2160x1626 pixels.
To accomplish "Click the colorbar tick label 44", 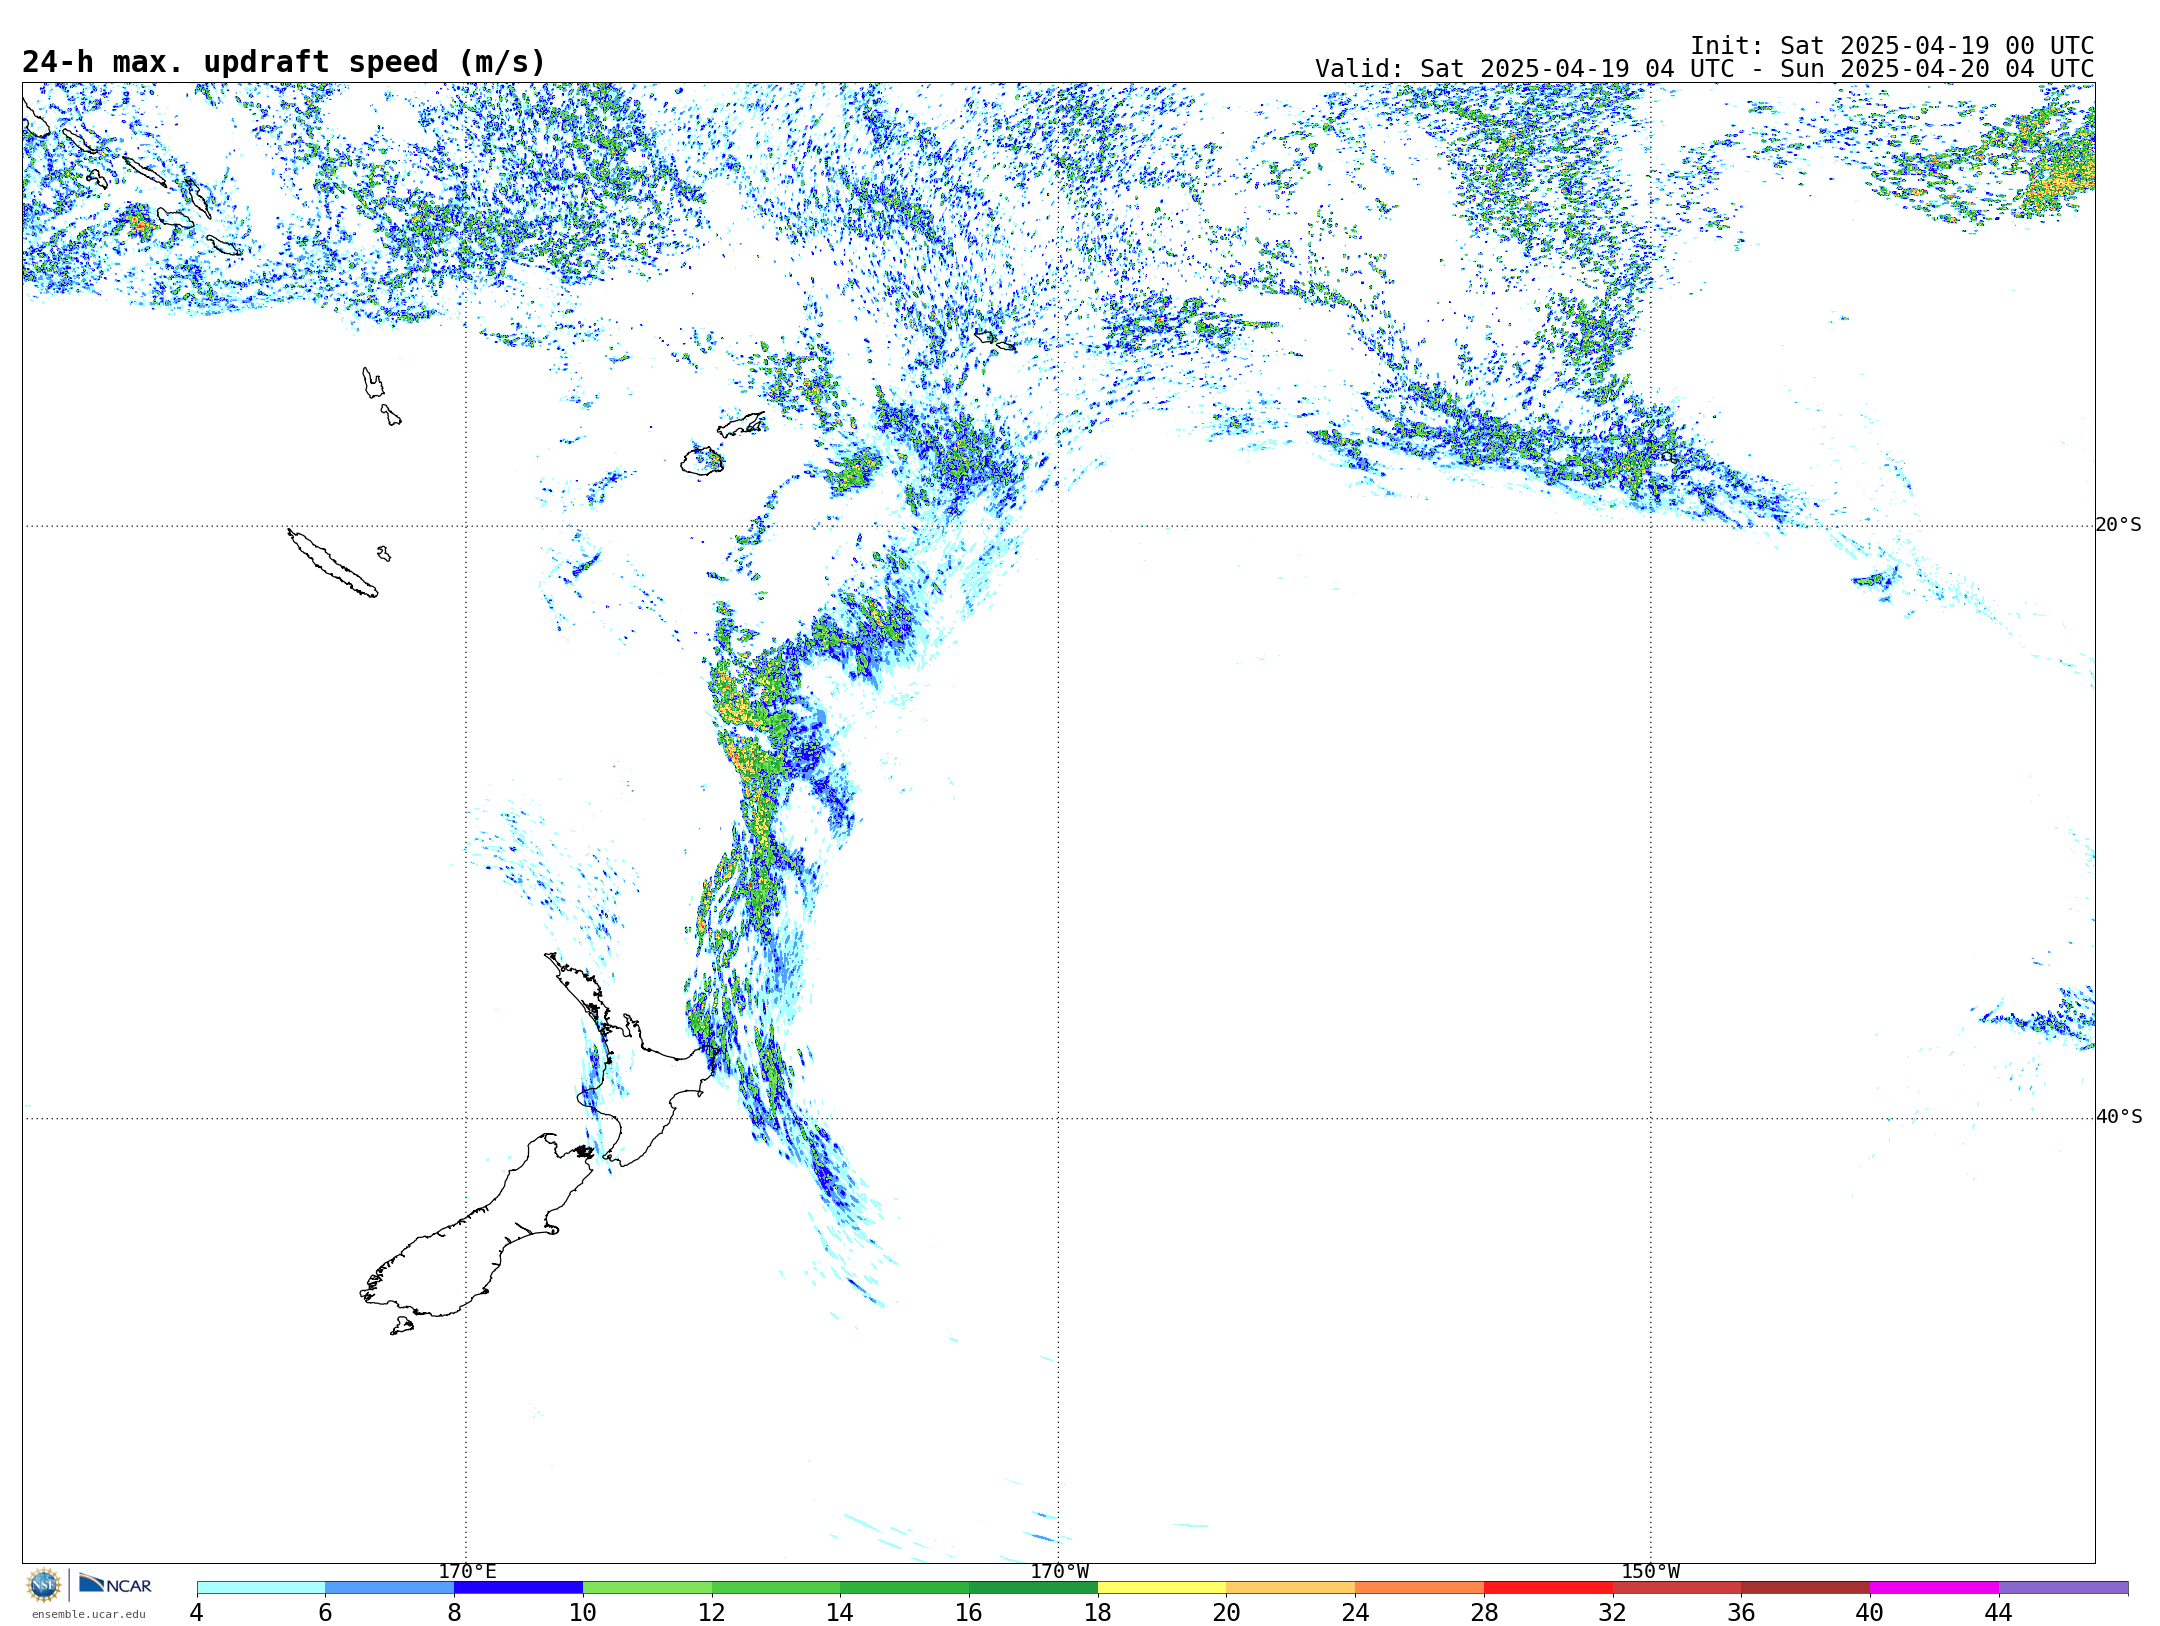I will pyautogui.click(x=1998, y=1612).
